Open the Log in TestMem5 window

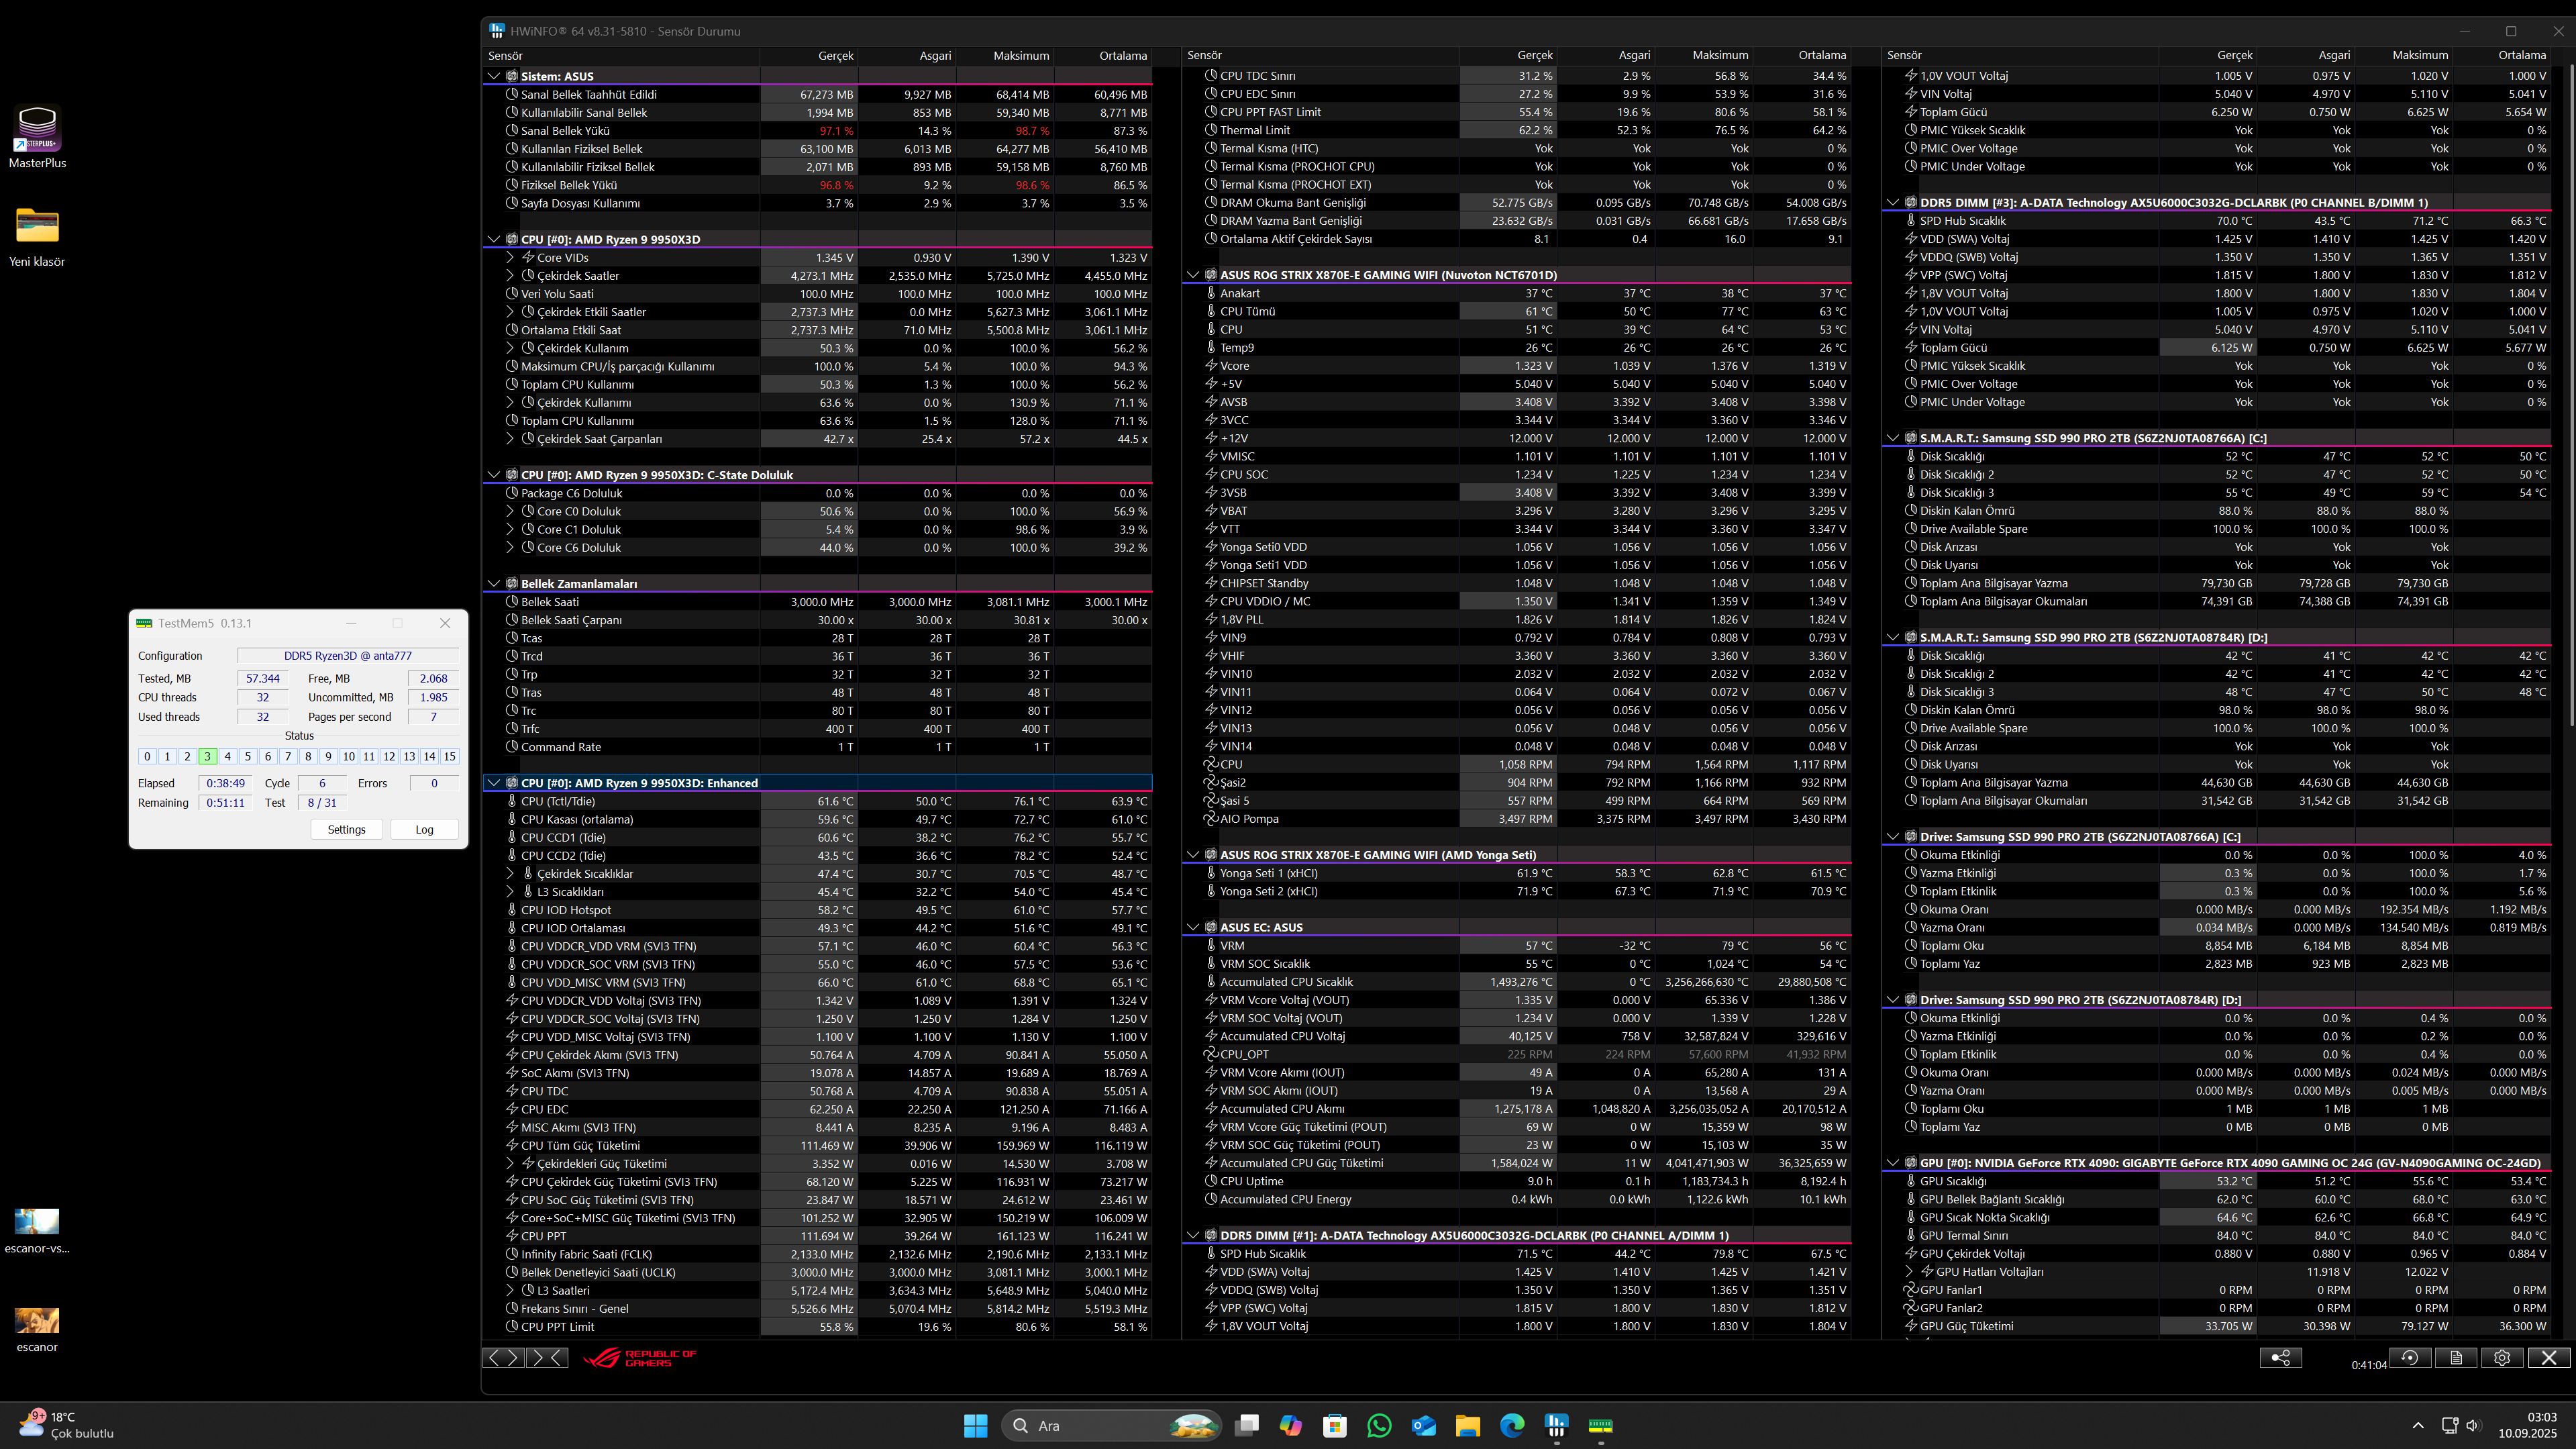click(424, 830)
